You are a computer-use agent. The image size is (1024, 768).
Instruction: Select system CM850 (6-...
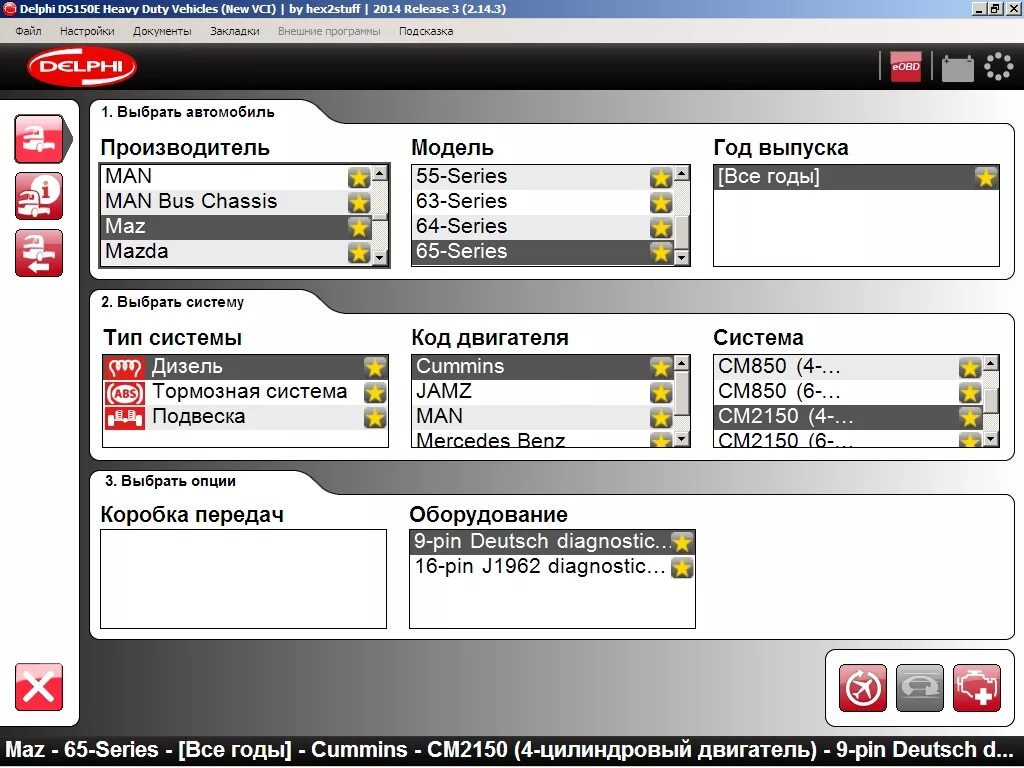tap(848, 391)
